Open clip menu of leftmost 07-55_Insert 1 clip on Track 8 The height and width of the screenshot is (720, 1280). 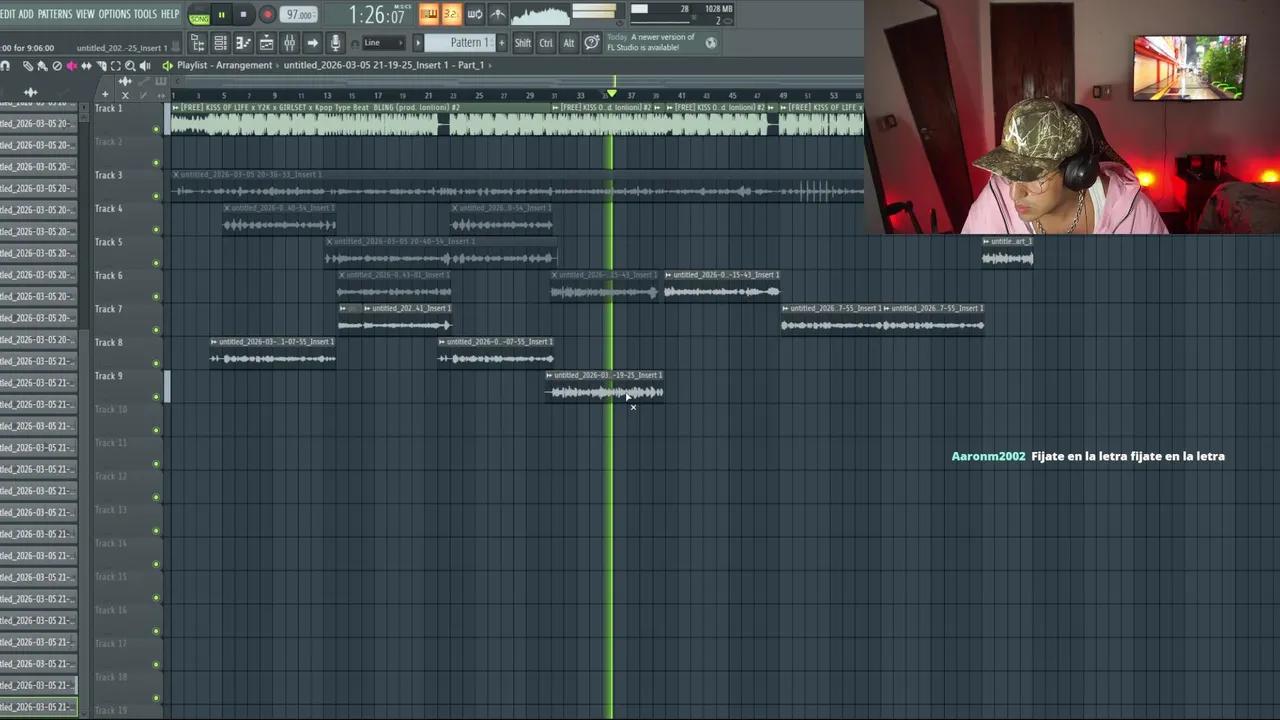point(214,342)
